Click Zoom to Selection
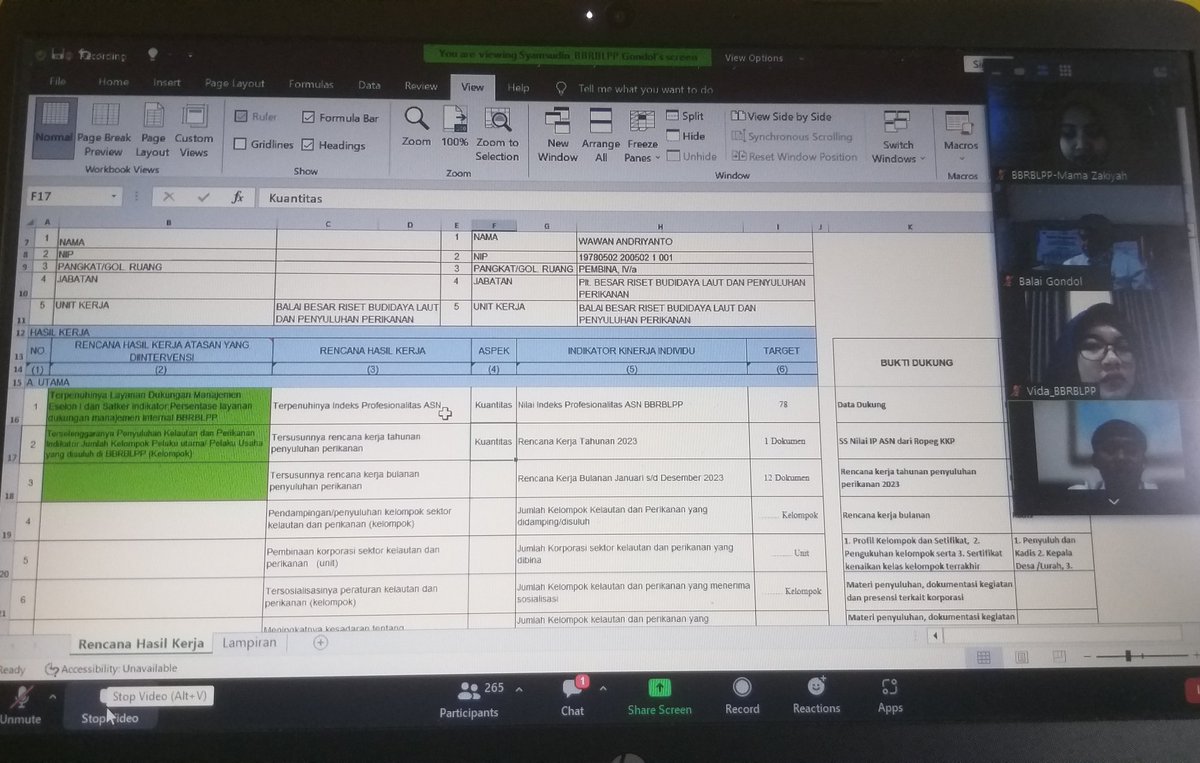This screenshot has height=763, width=1200. [497, 134]
